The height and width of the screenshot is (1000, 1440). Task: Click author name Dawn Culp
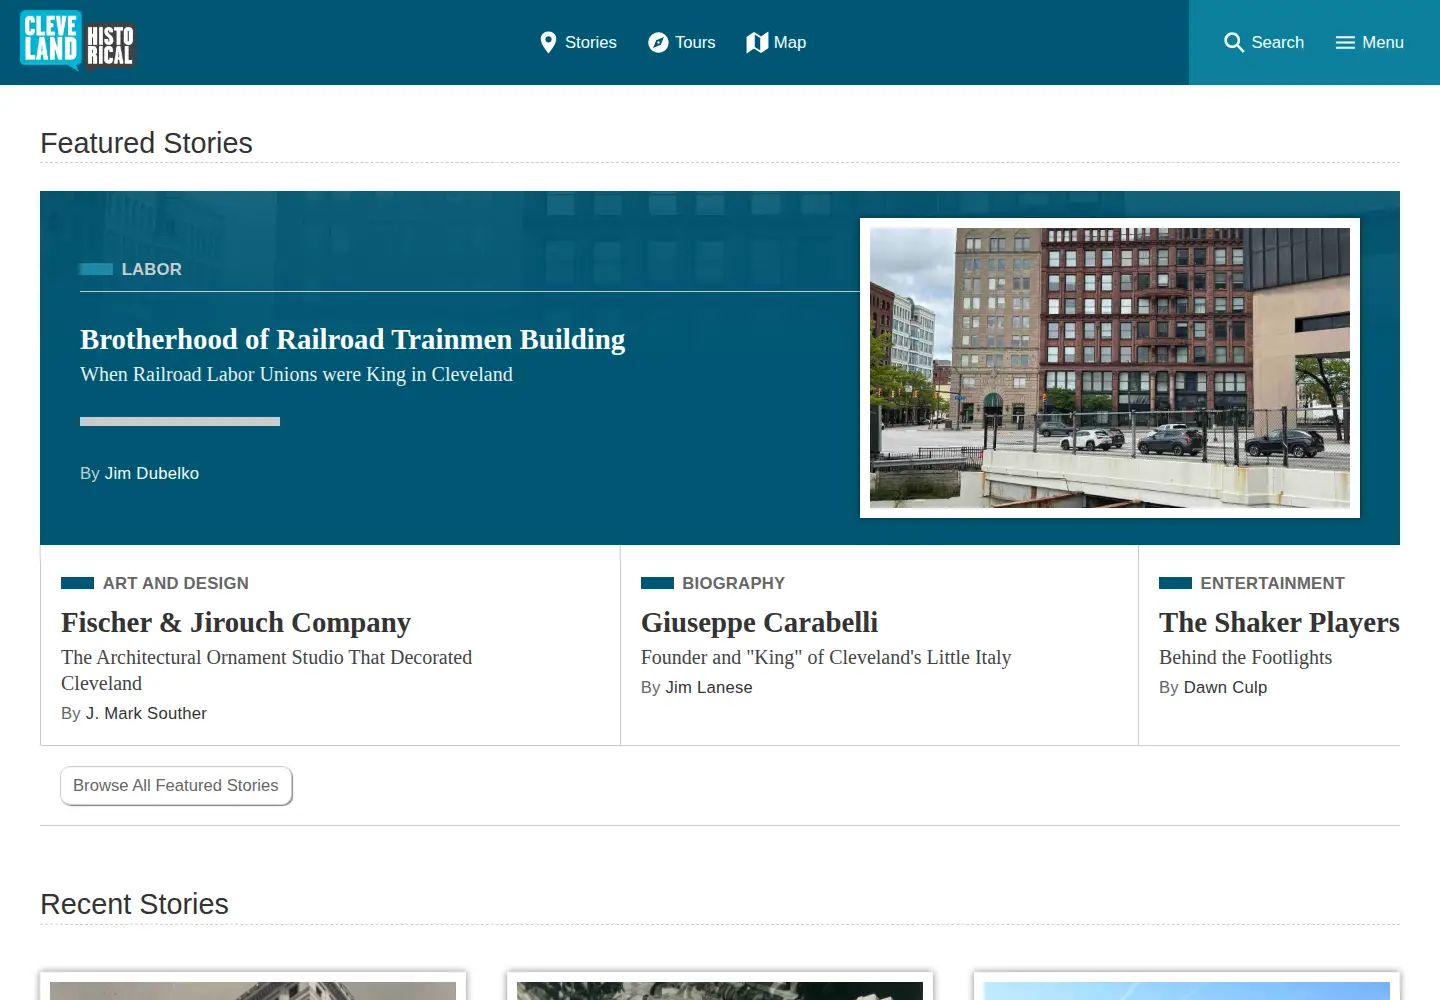point(1225,687)
